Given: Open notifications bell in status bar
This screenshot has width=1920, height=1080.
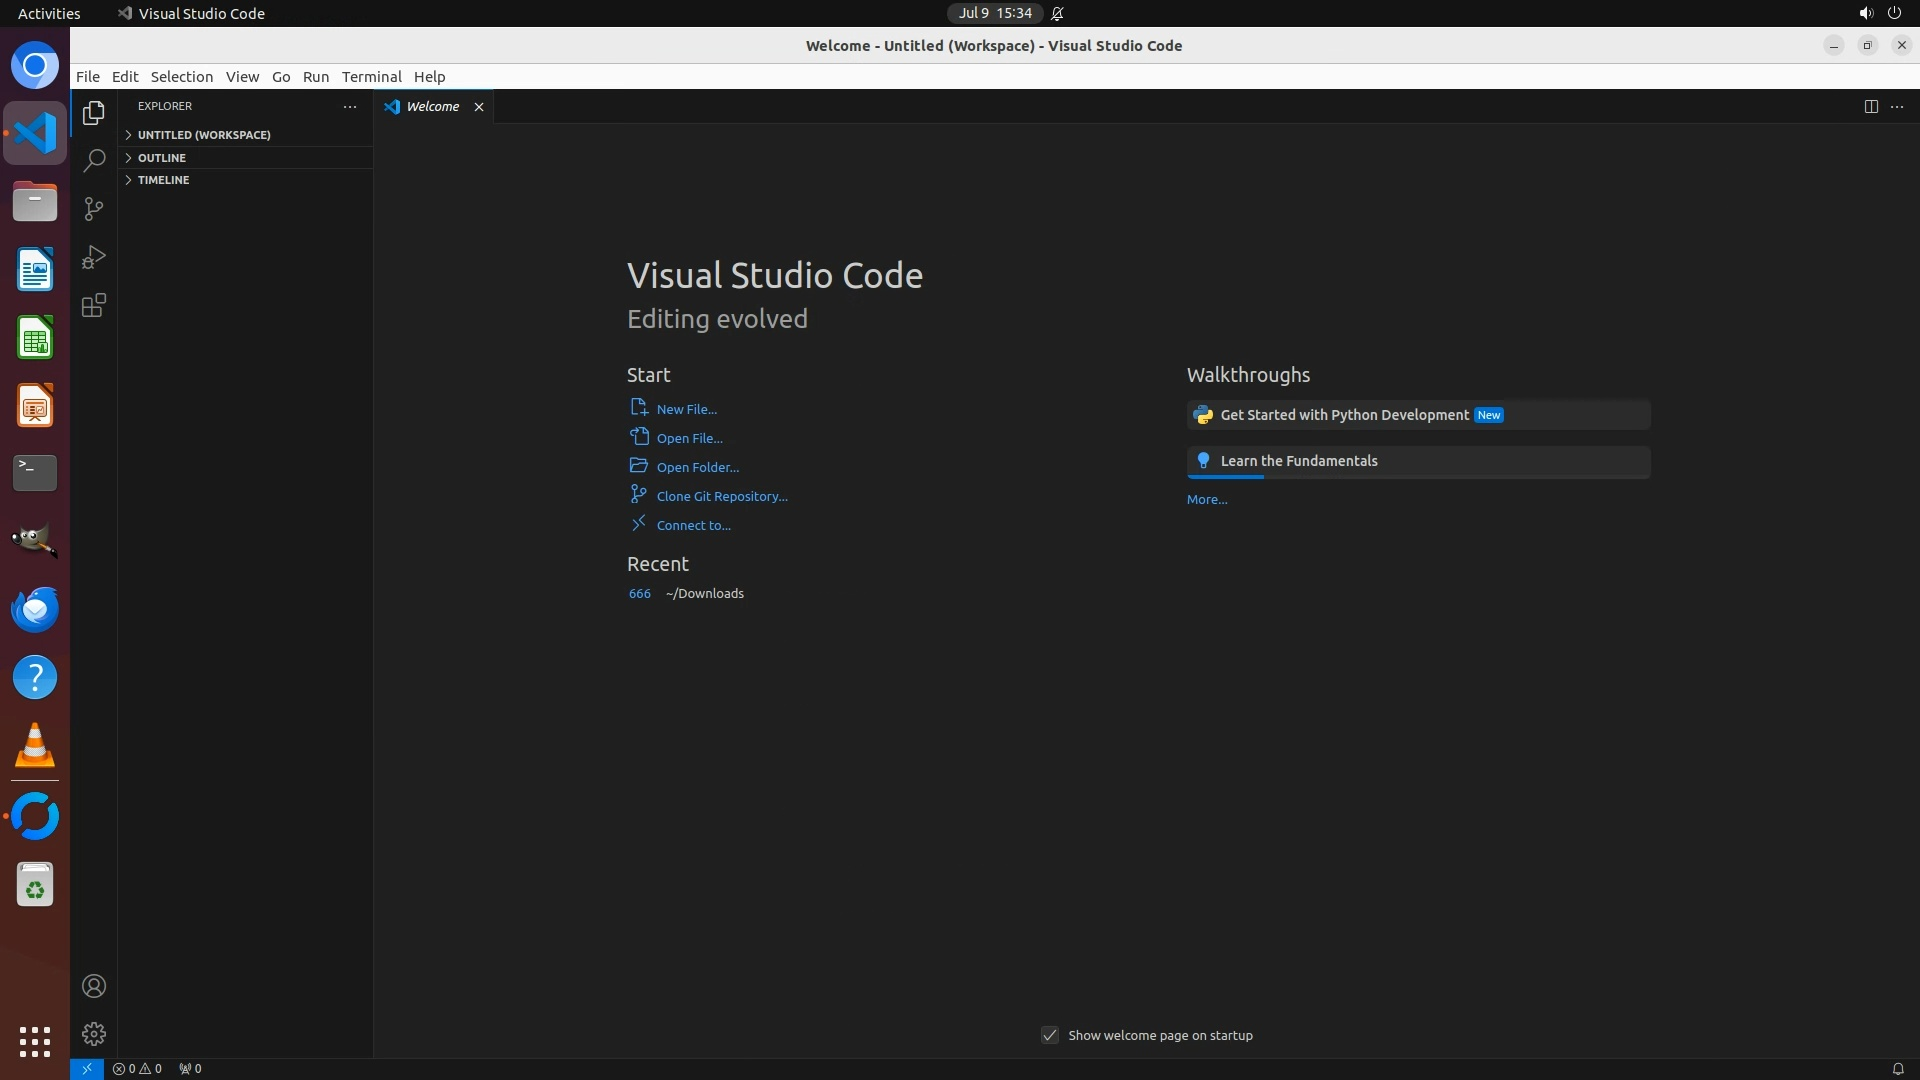Looking at the screenshot, I should click(x=1897, y=1068).
